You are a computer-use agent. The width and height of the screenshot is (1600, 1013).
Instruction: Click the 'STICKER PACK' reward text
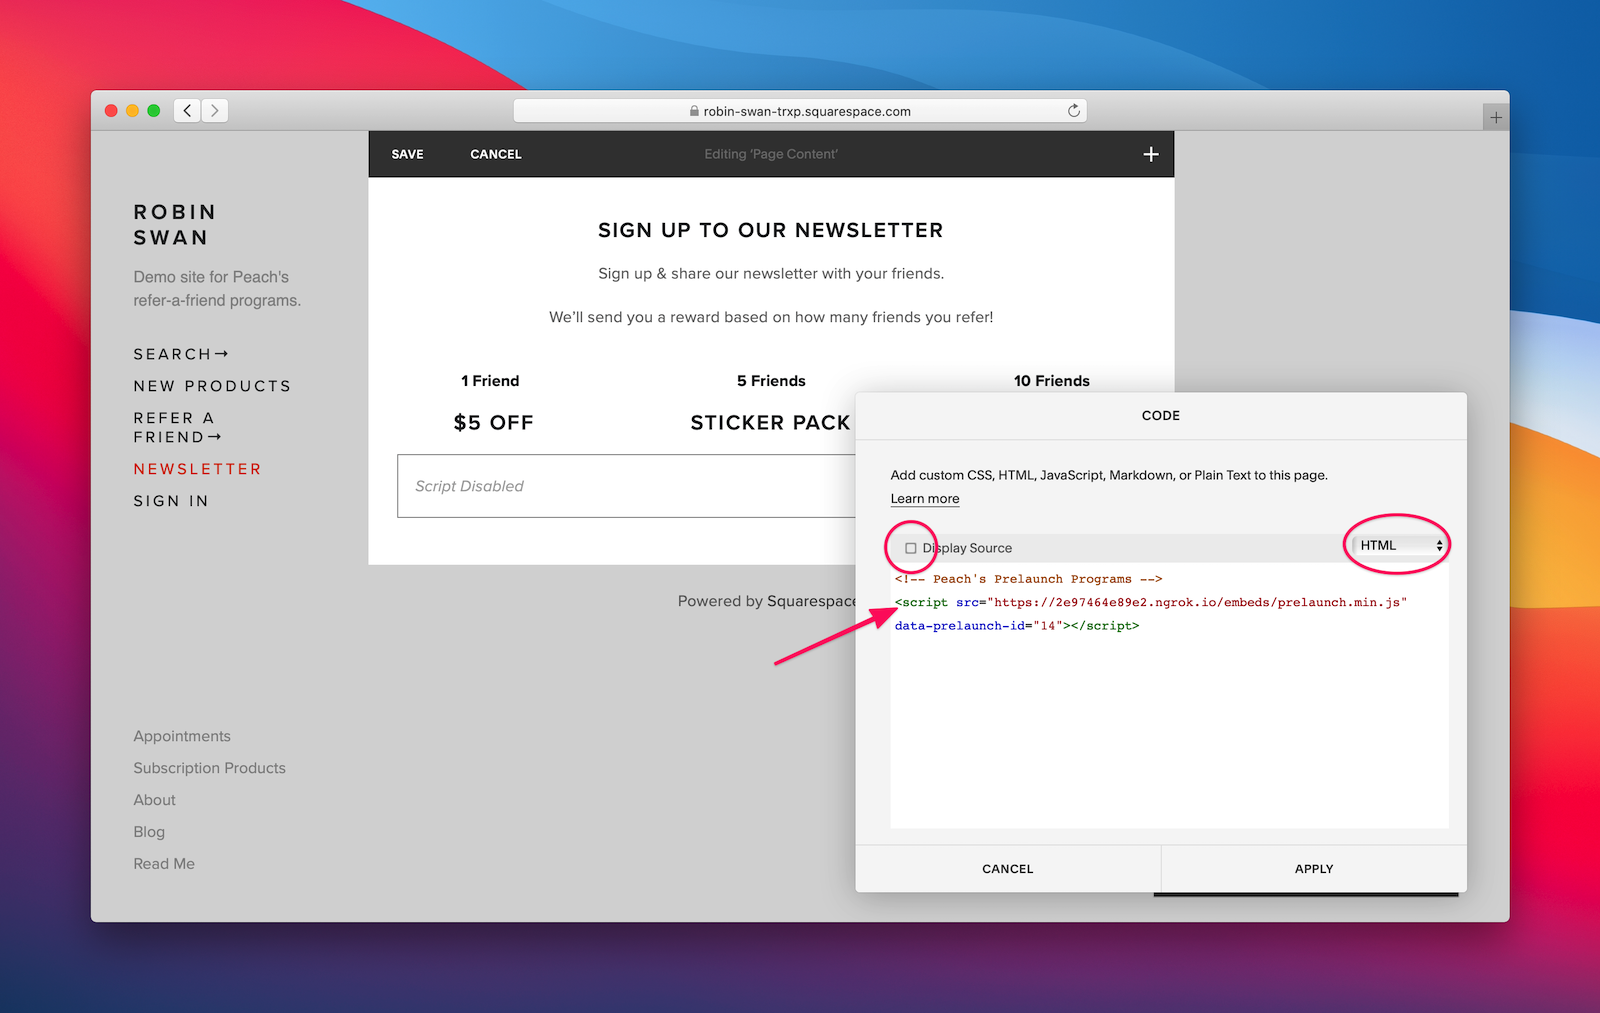pyautogui.click(x=770, y=423)
